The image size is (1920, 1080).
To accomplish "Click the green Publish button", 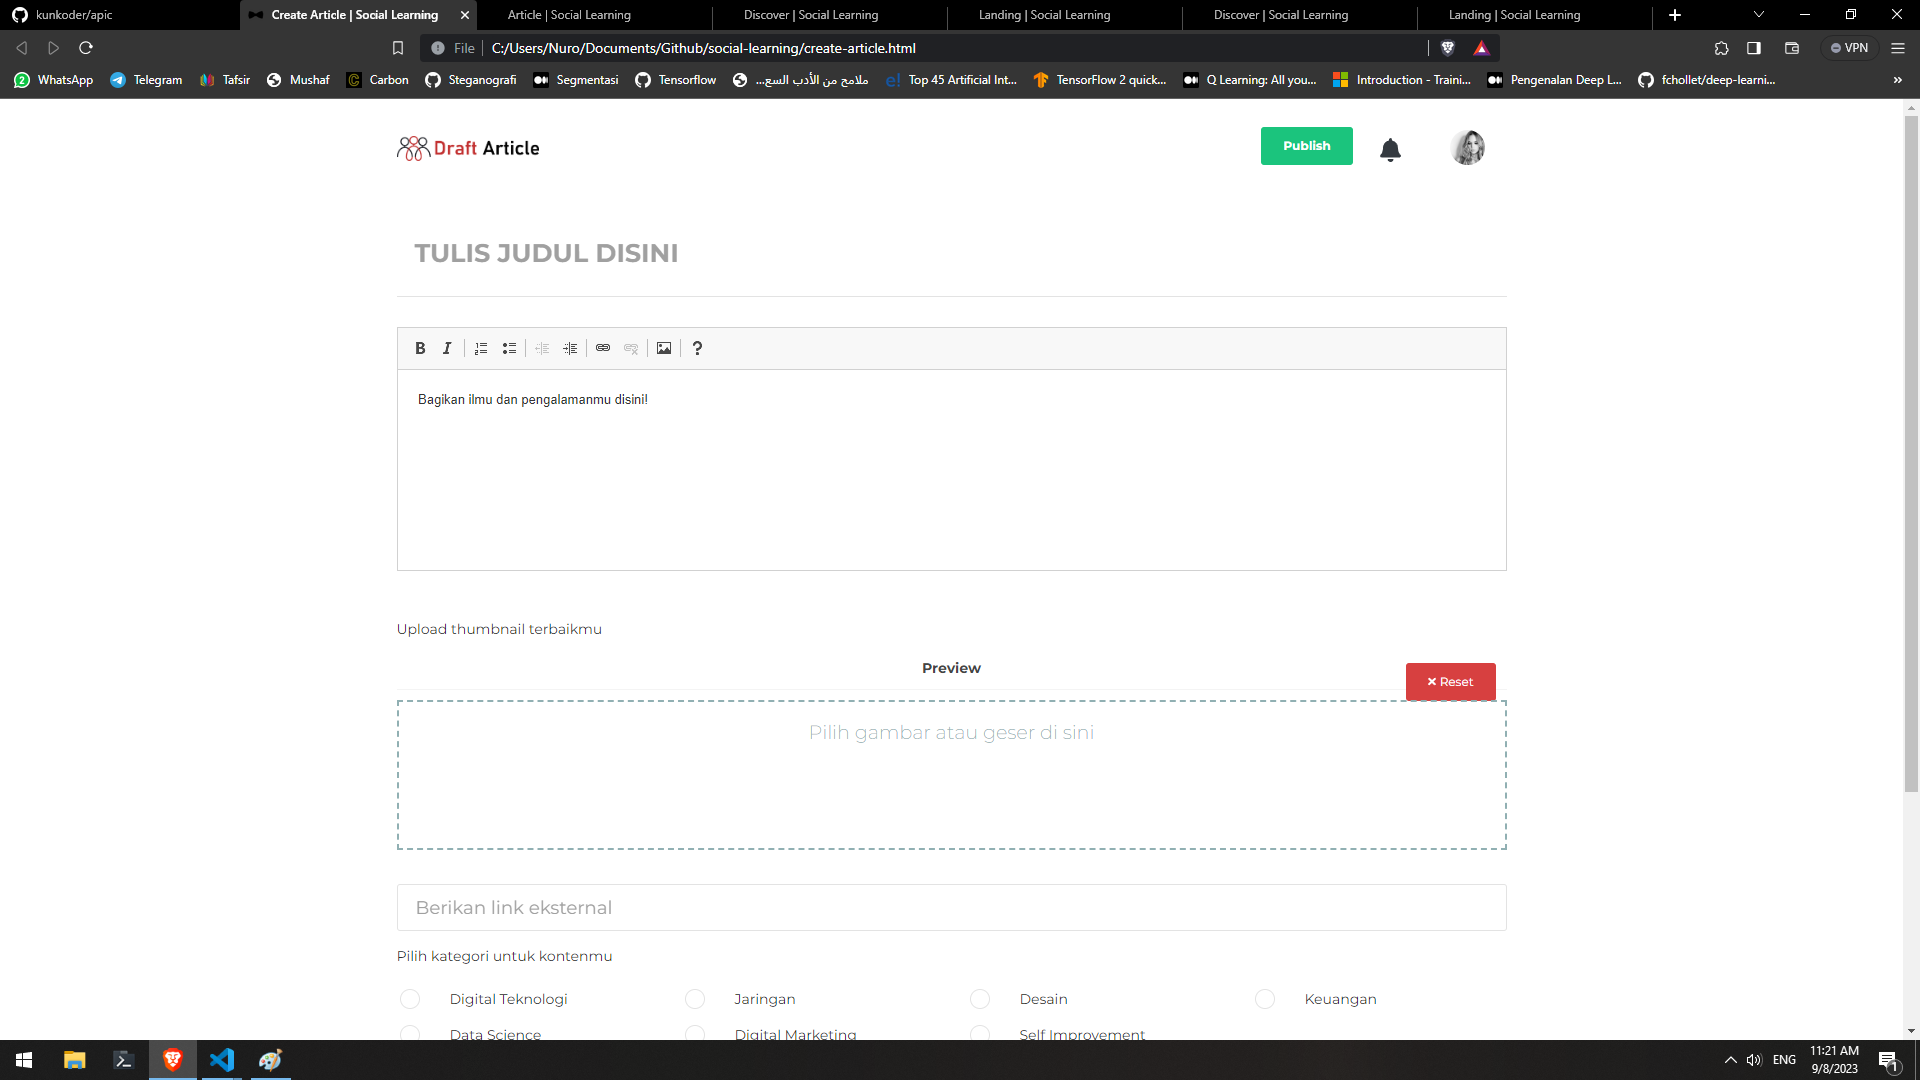I will 1306,146.
